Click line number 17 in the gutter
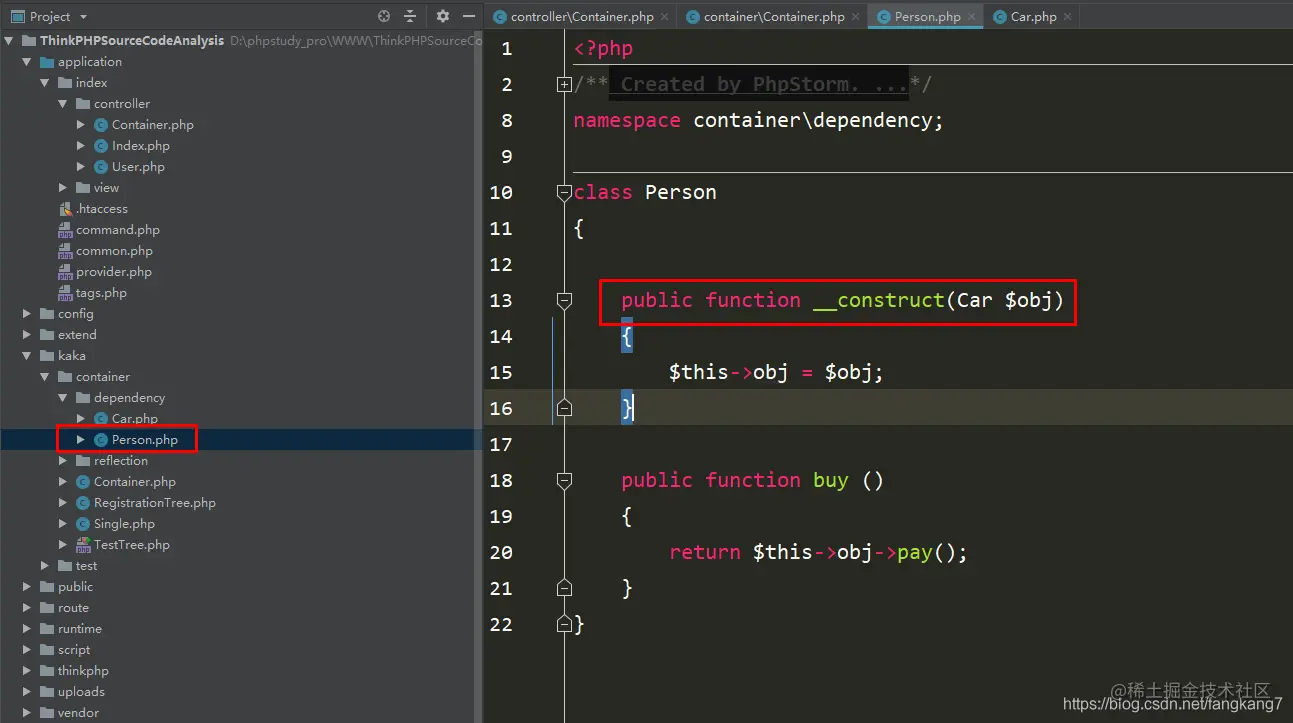The image size is (1293, 723). click(501, 444)
